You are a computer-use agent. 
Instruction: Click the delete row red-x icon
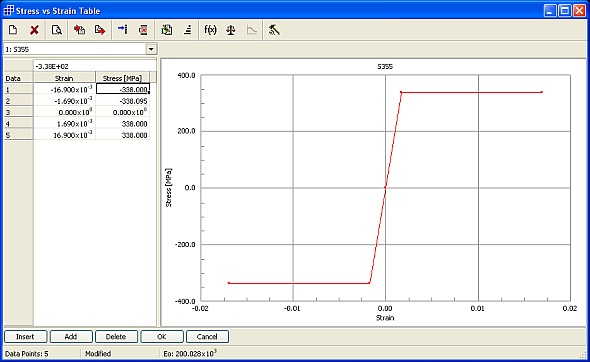point(143,30)
